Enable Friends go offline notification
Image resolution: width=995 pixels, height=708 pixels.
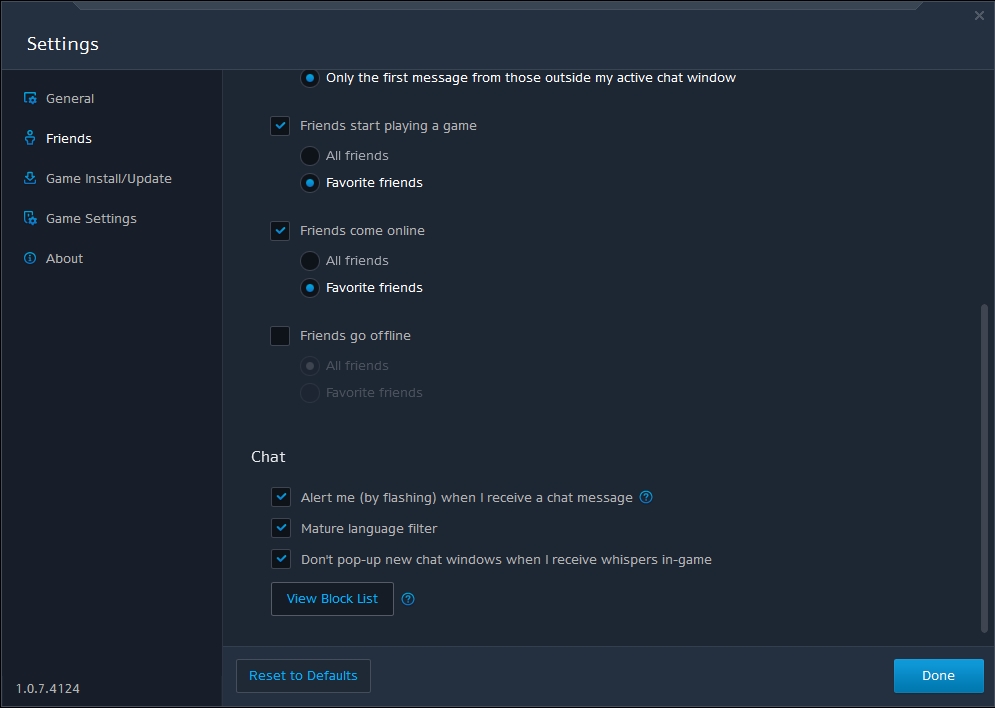pyautogui.click(x=280, y=336)
